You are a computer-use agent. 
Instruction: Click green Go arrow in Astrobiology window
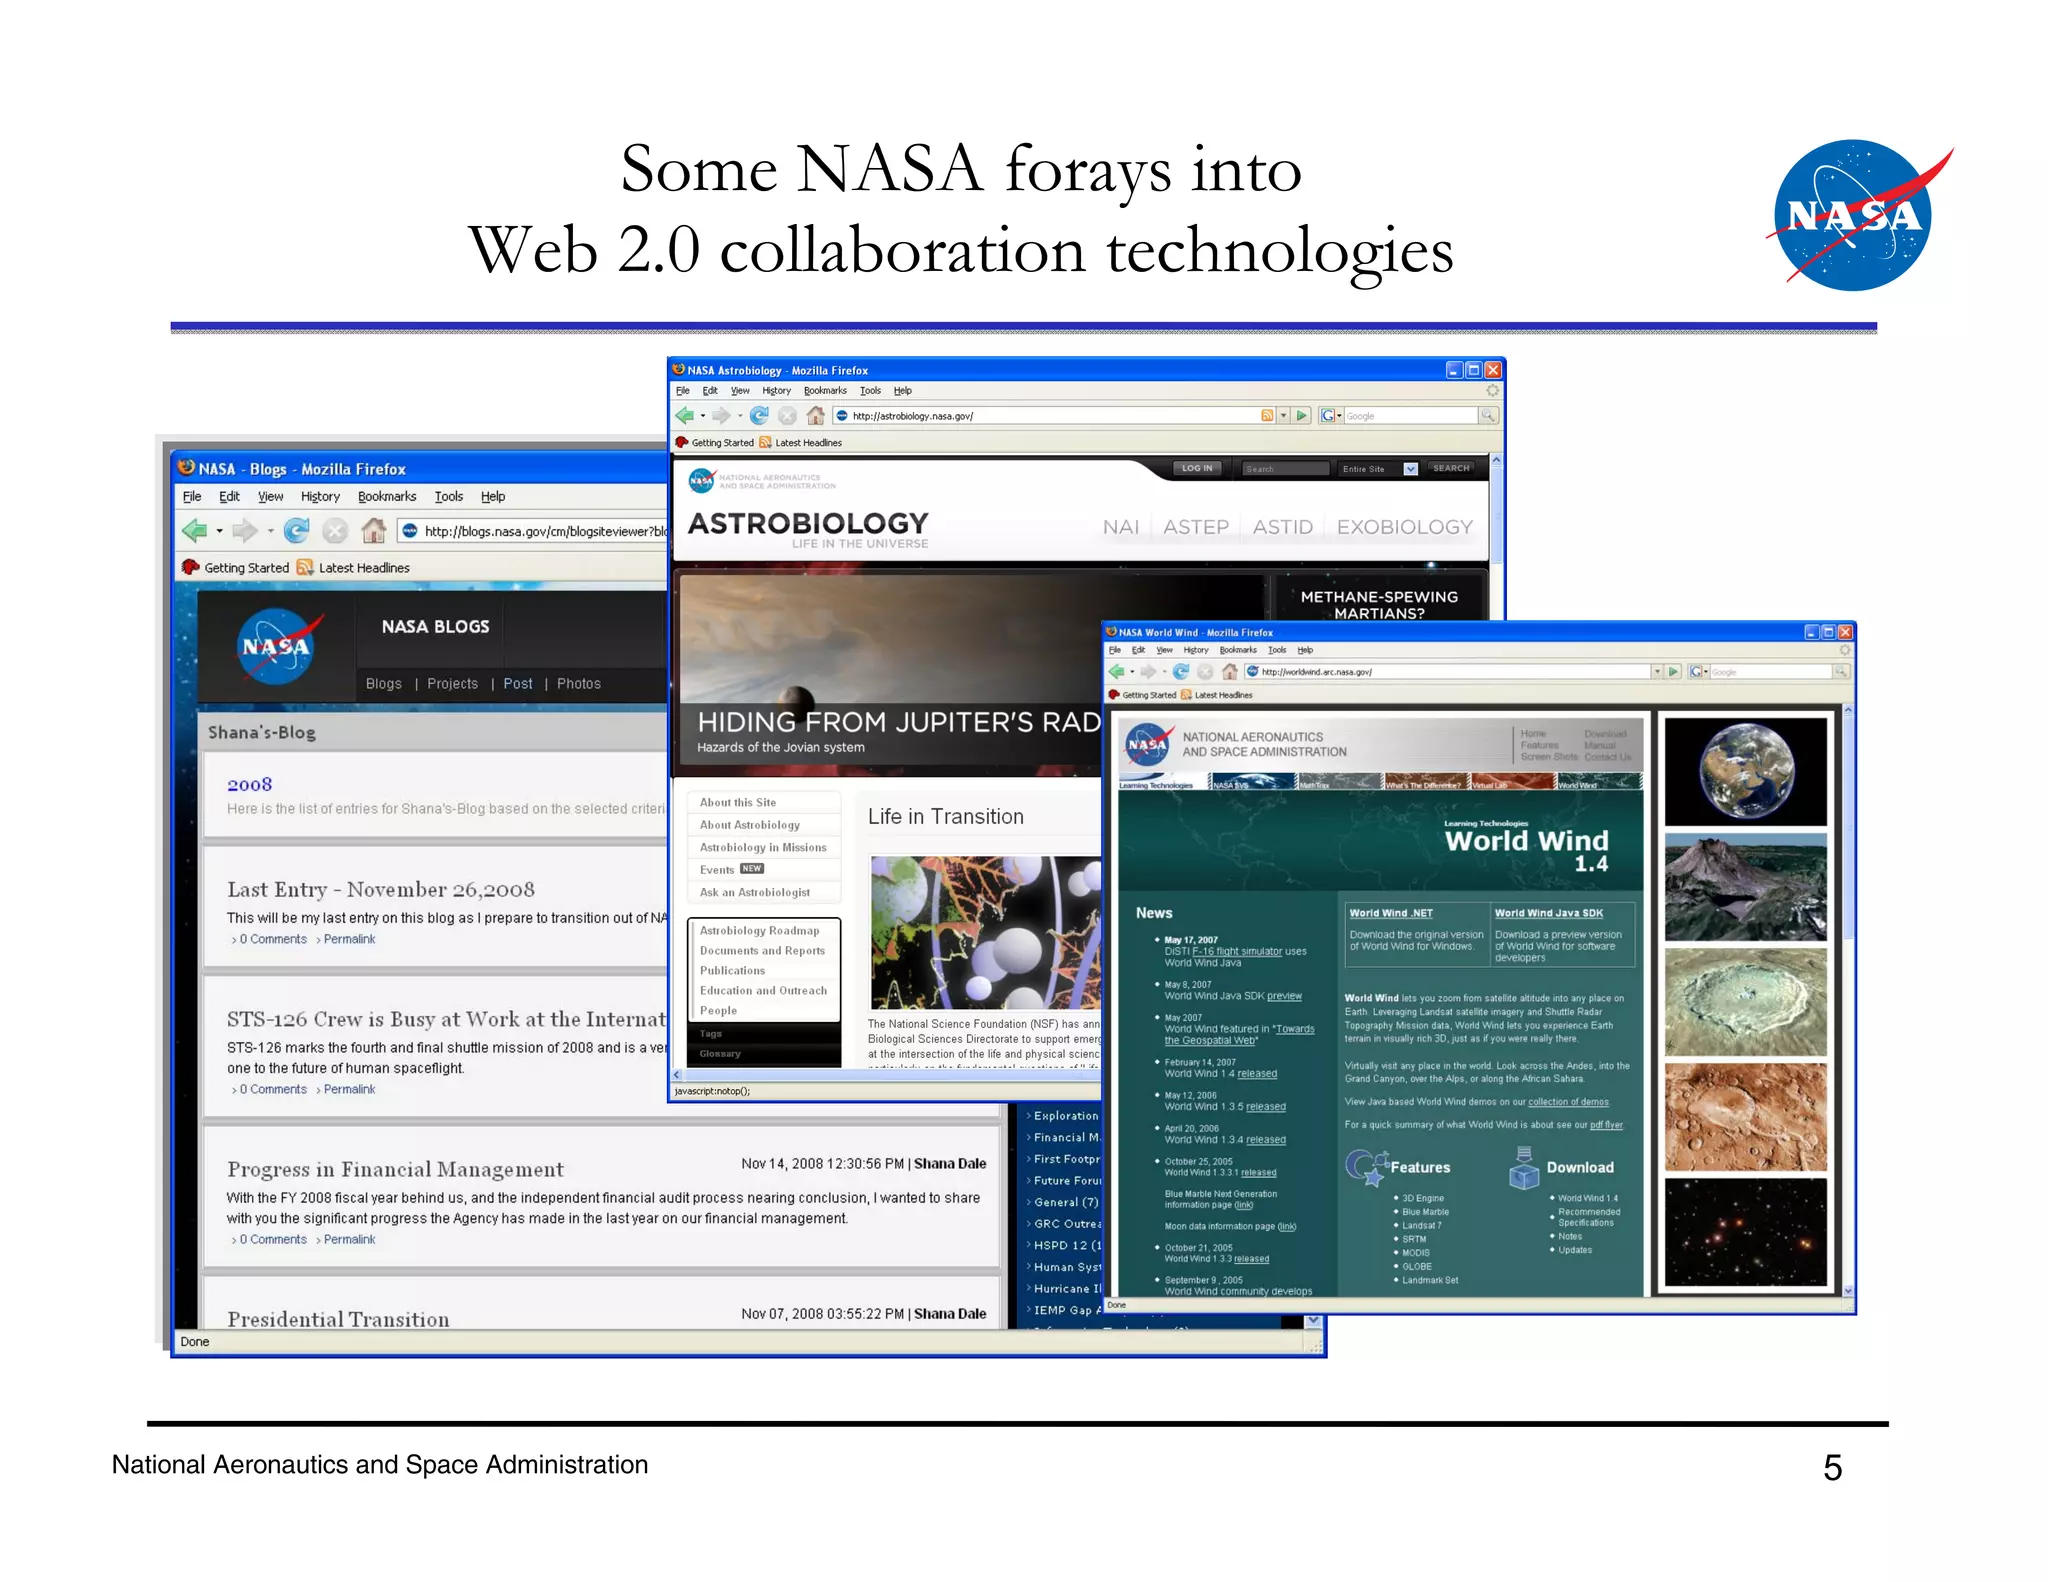pos(1302,416)
